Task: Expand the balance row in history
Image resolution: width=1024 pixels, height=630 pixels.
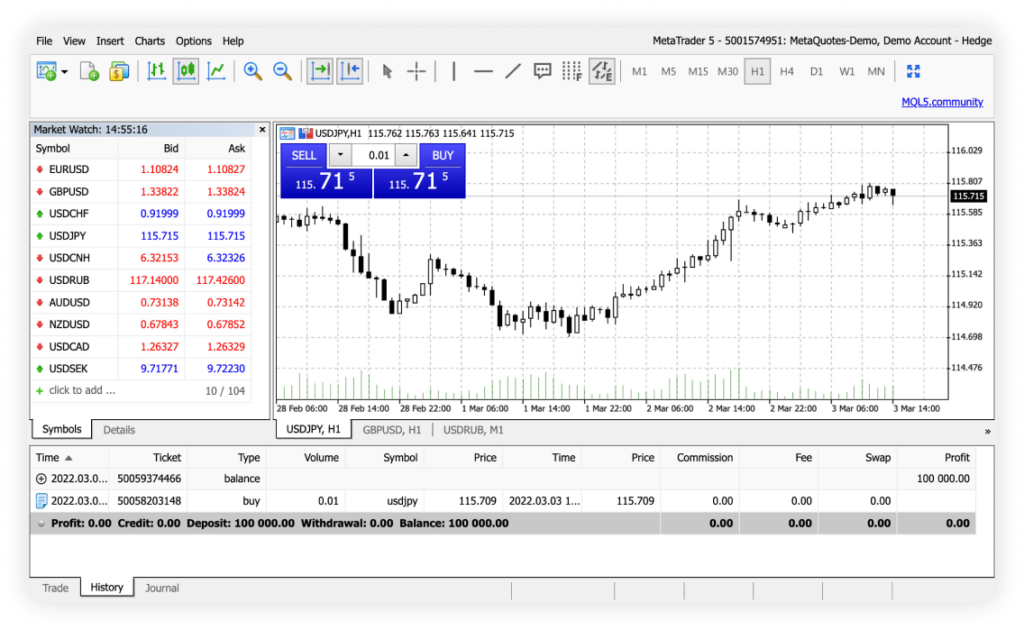Action: coord(40,479)
